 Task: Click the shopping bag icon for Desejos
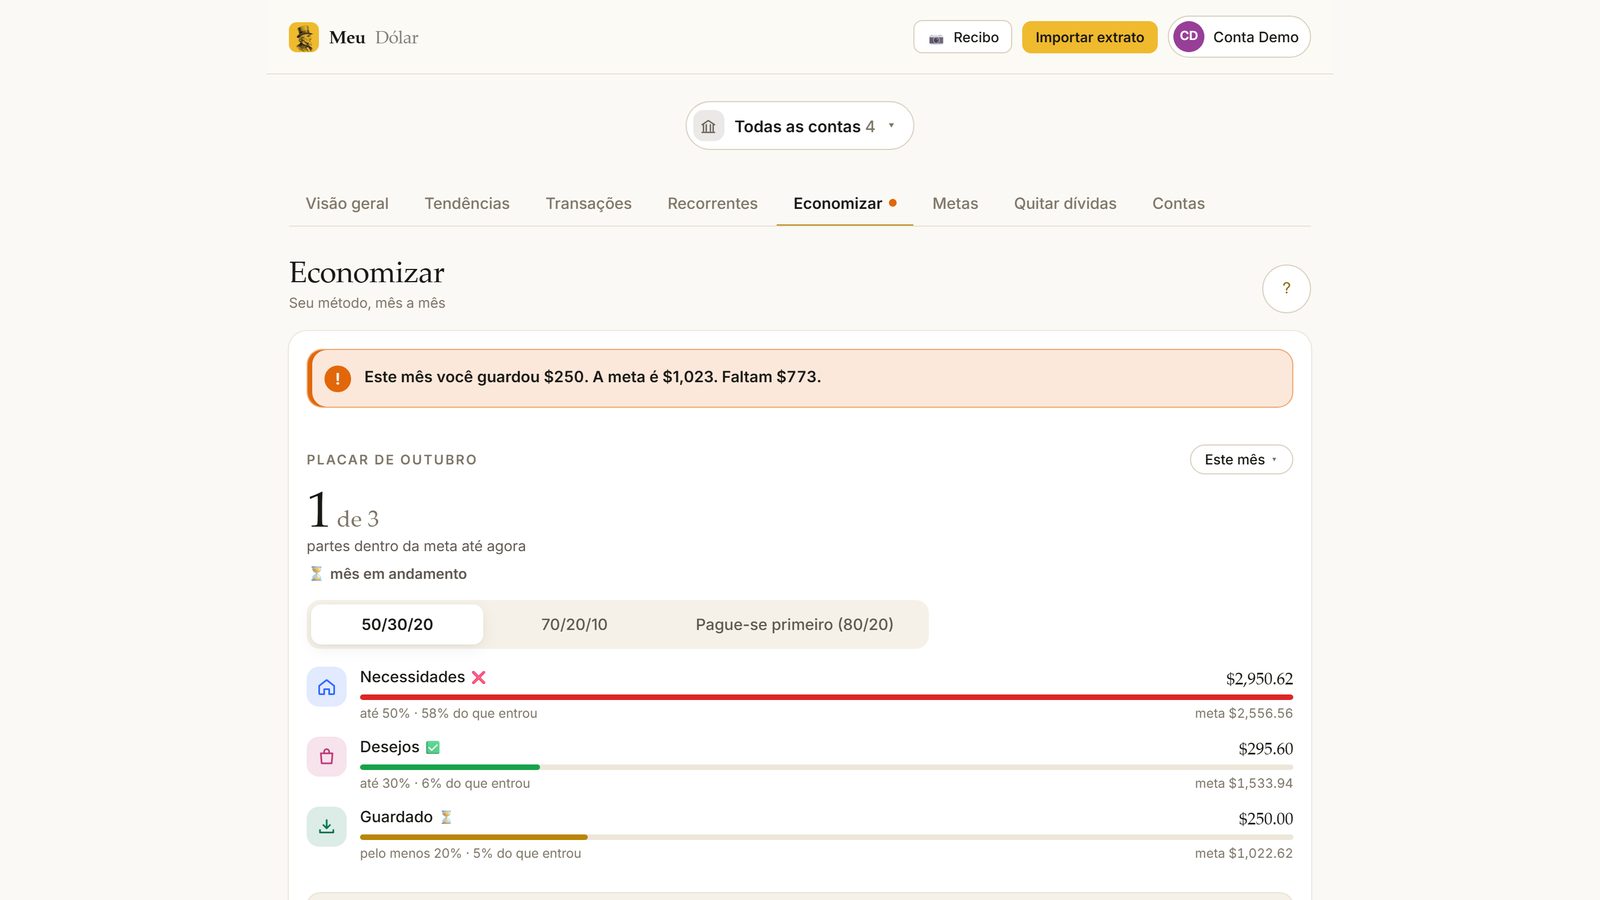(326, 757)
